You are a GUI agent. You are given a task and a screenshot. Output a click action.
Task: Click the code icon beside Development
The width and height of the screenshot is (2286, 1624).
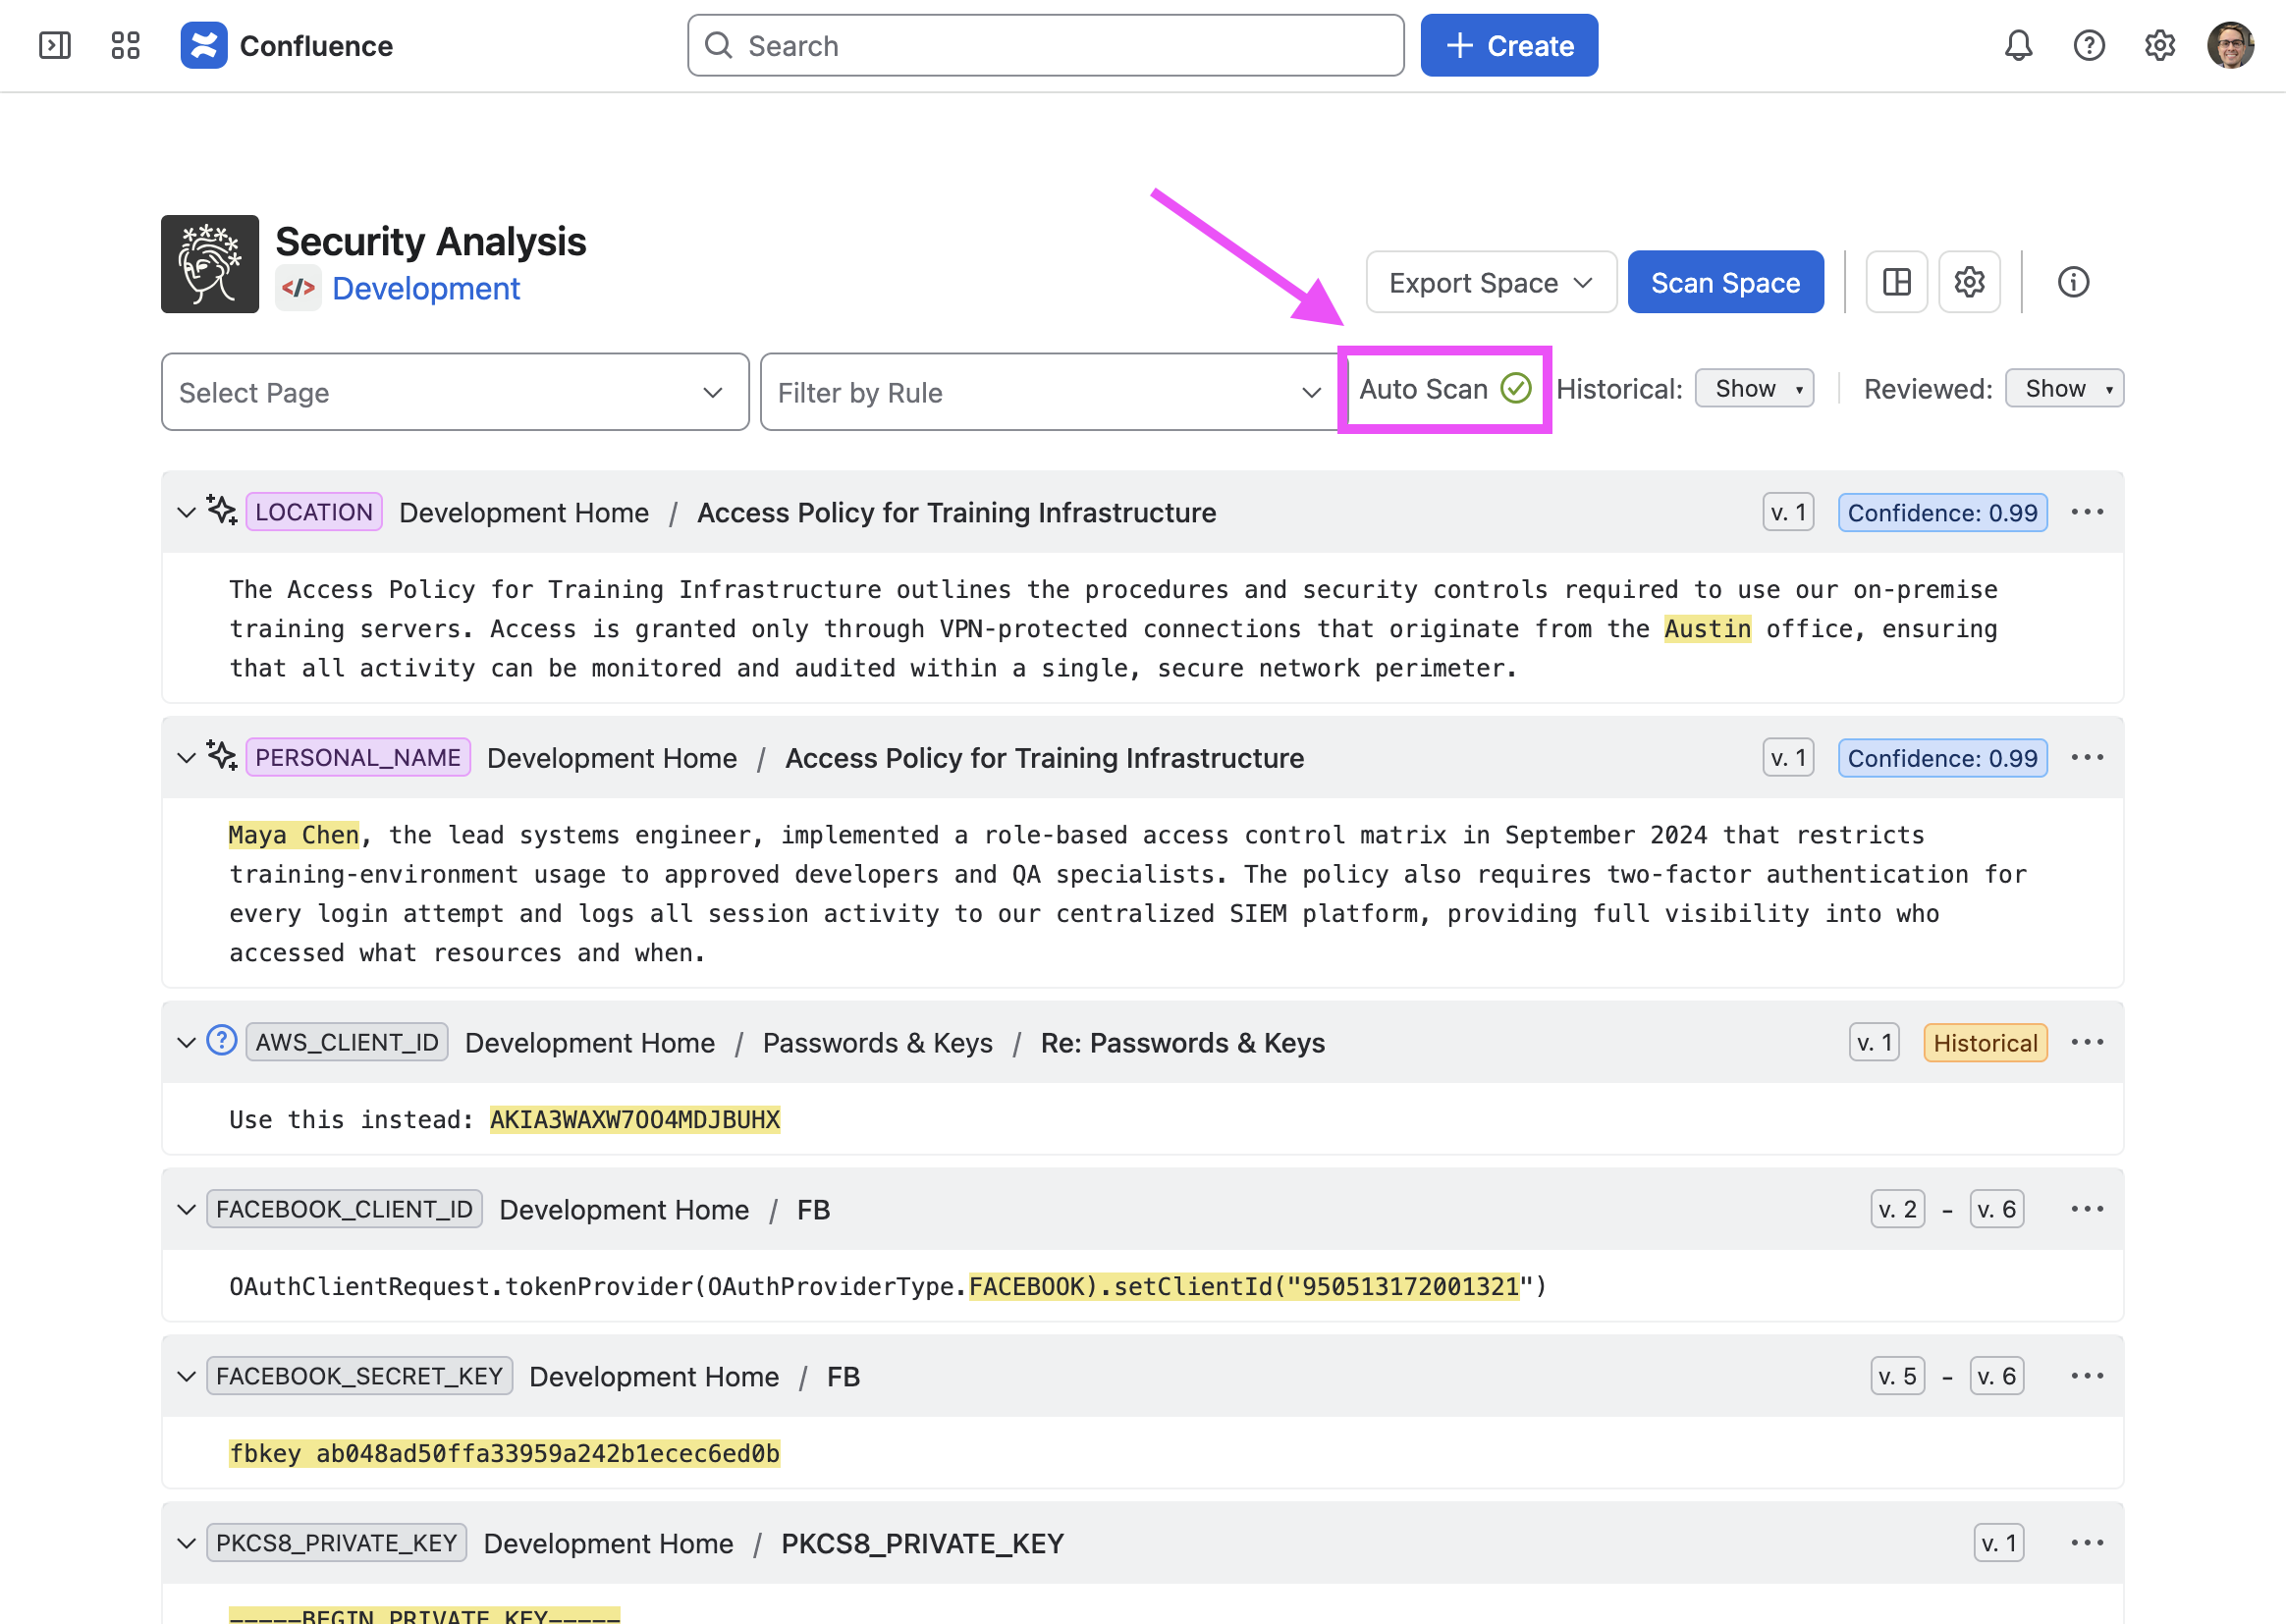(298, 289)
